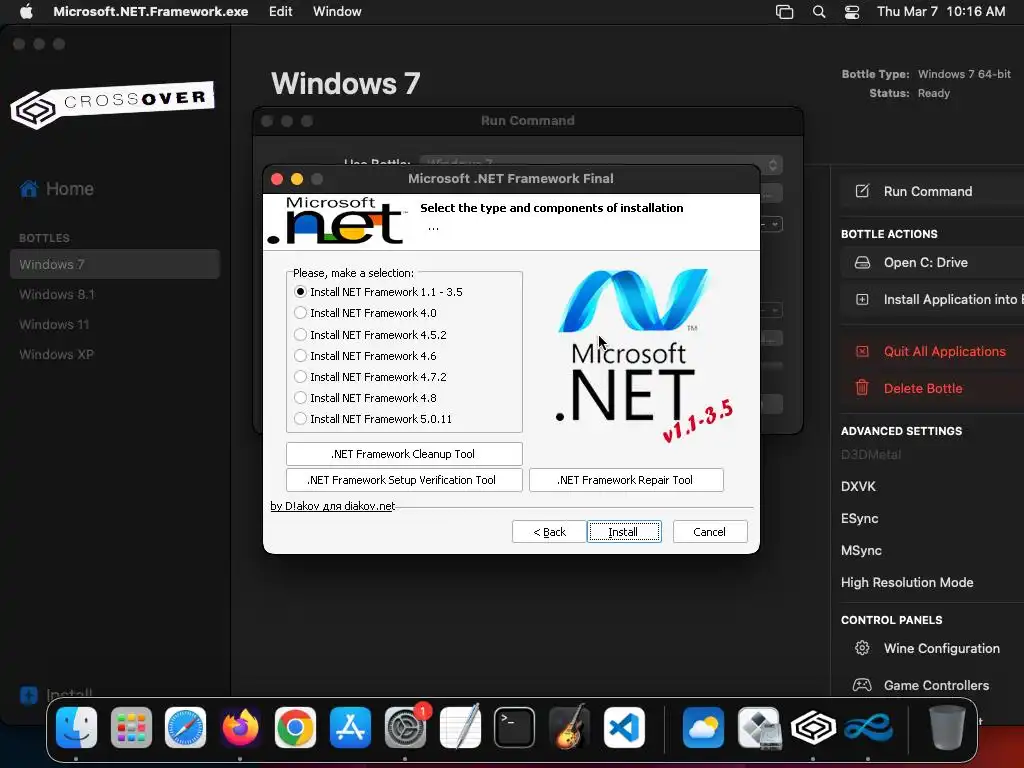The width and height of the screenshot is (1024, 768).
Task: Toggle DXVK advanced setting
Action: pos(858,487)
